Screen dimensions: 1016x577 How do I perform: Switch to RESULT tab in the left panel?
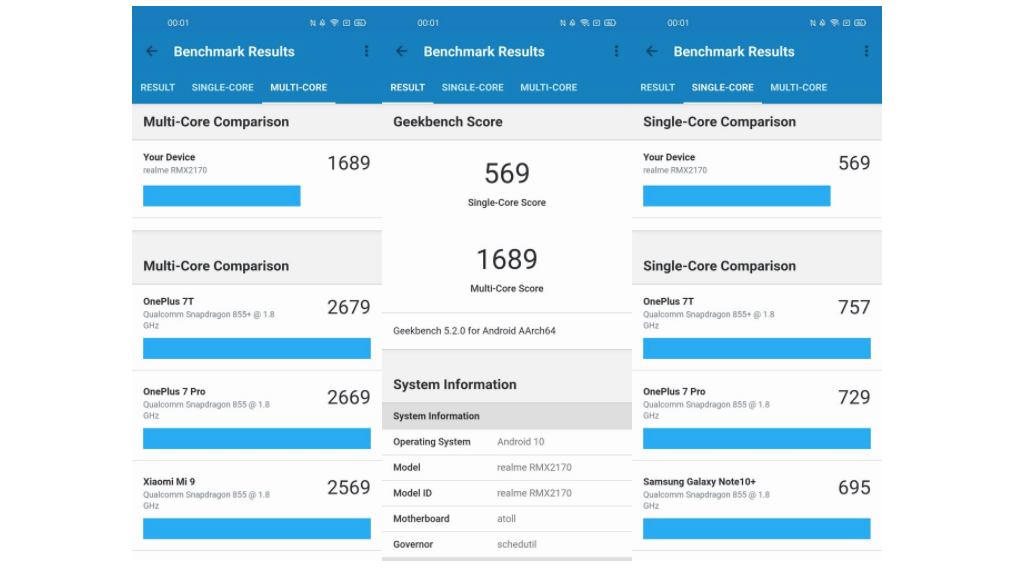point(157,88)
